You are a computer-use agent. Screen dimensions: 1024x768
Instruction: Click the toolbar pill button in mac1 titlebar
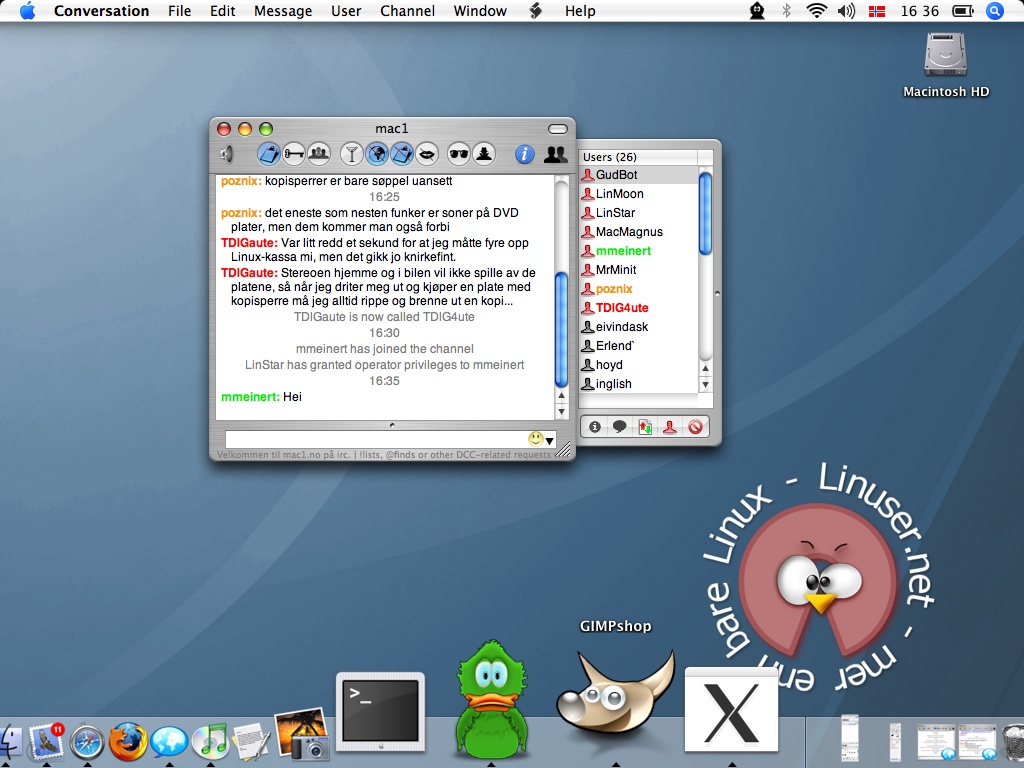tap(558, 129)
